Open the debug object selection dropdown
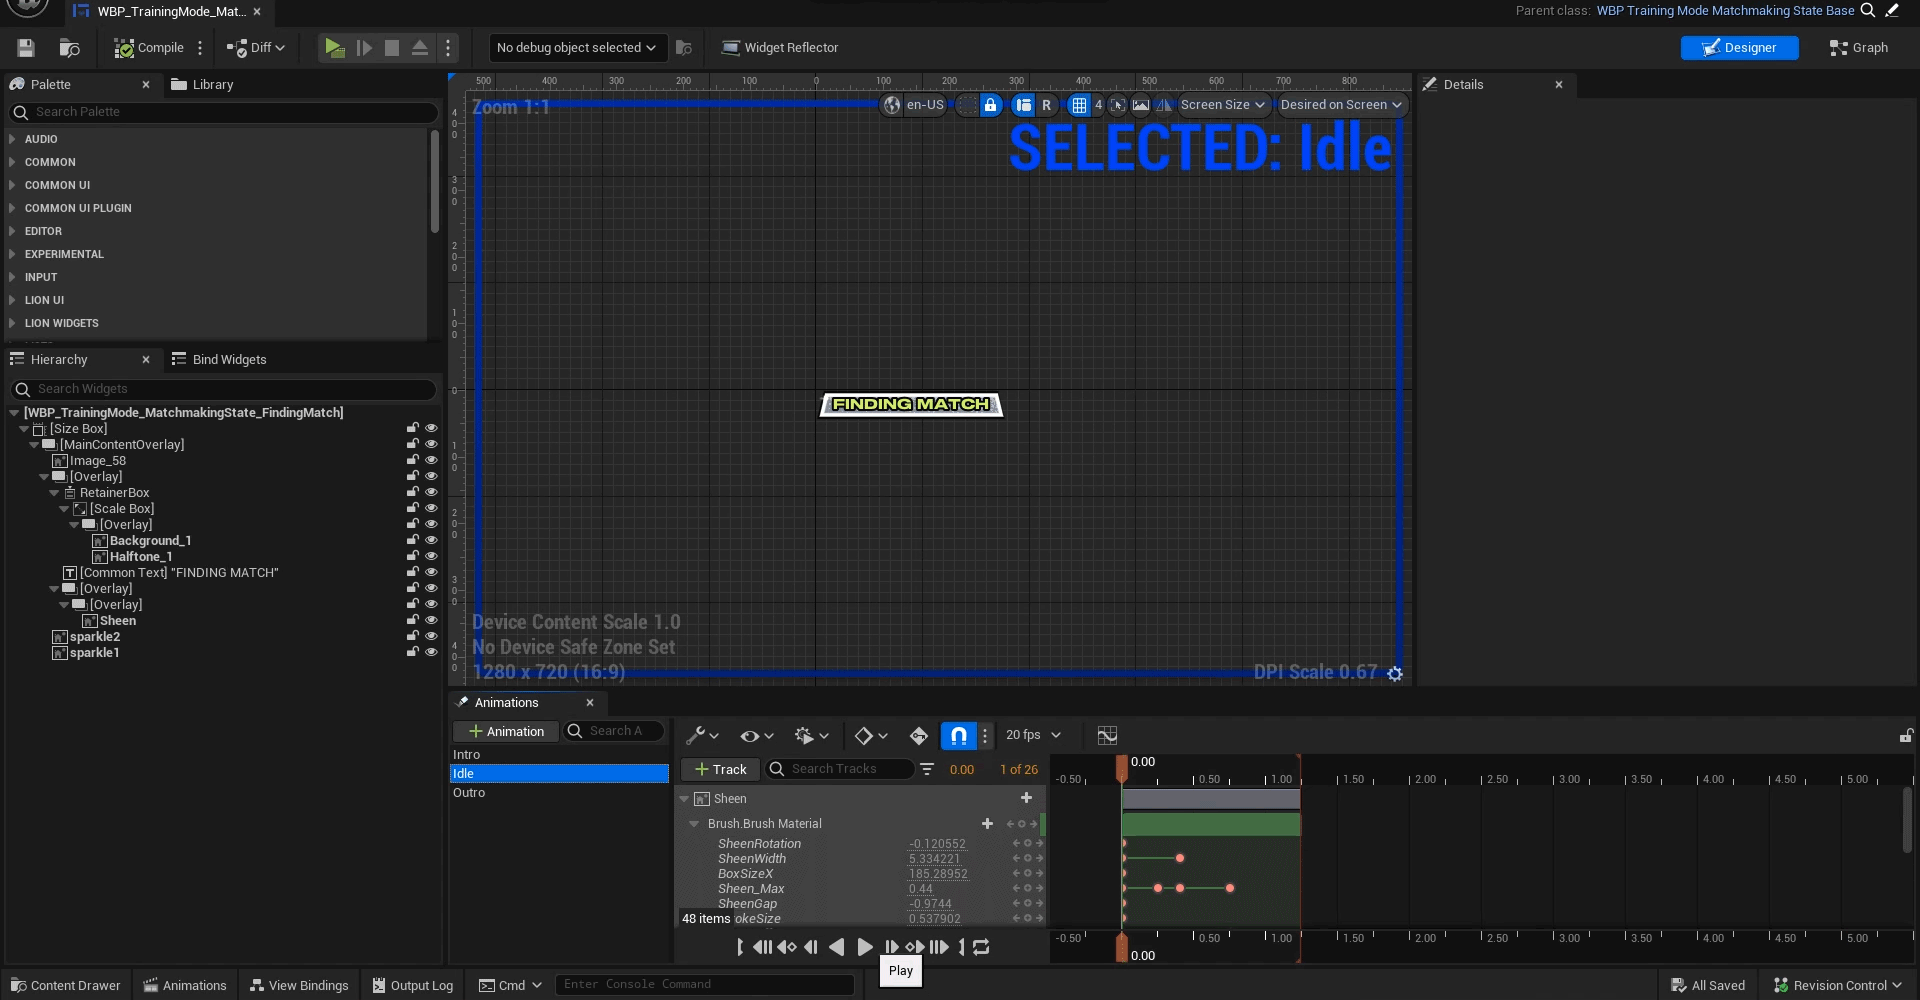This screenshot has width=1920, height=1000. pyautogui.click(x=576, y=48)
